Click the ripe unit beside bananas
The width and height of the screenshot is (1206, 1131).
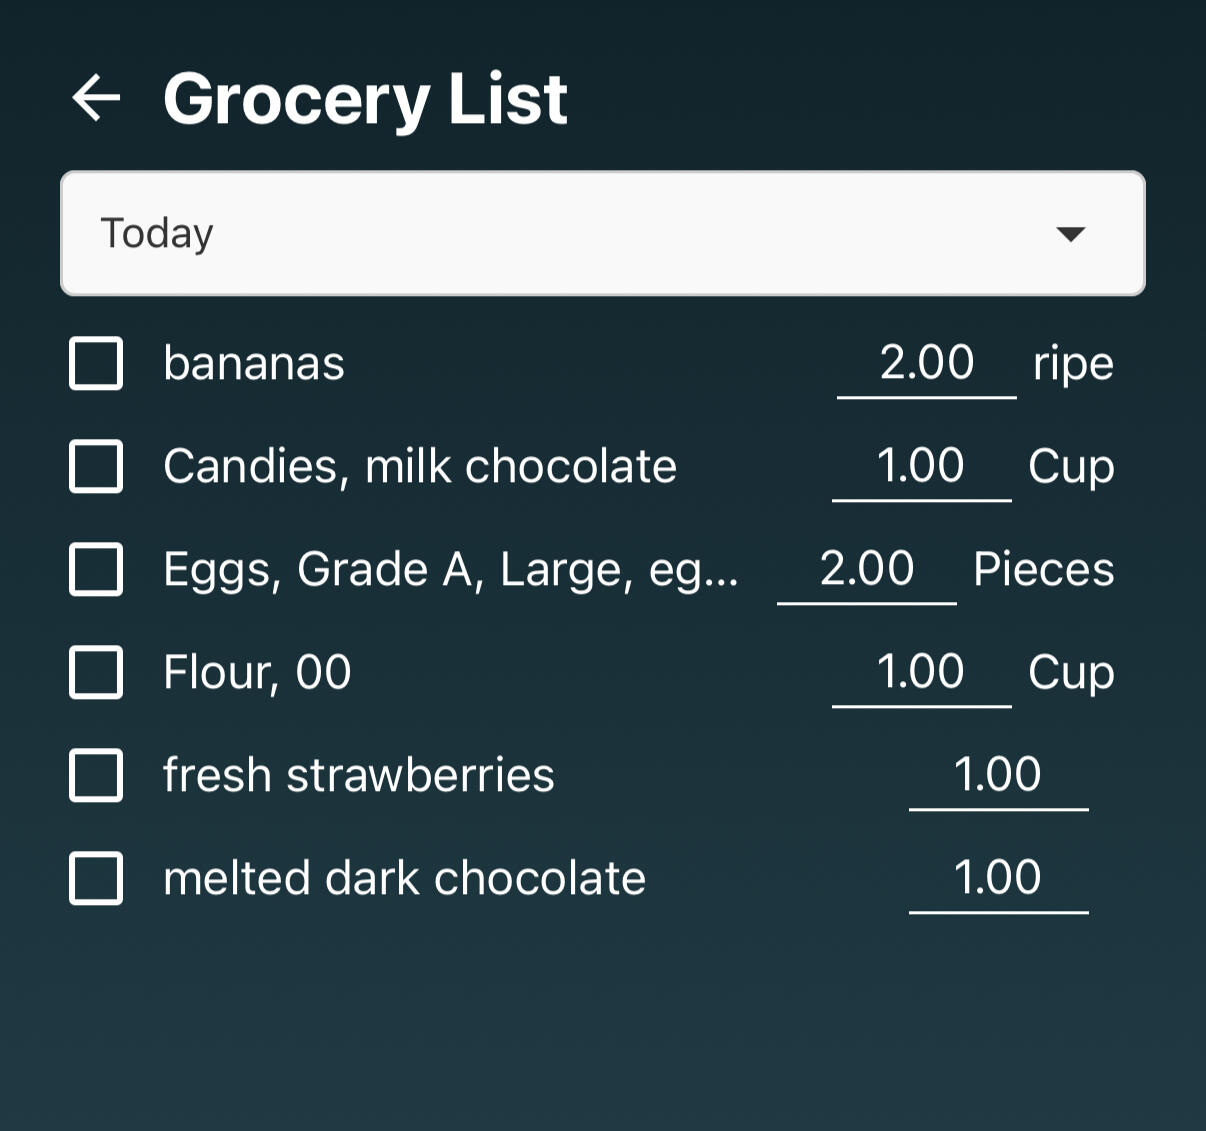point(1073,364)
